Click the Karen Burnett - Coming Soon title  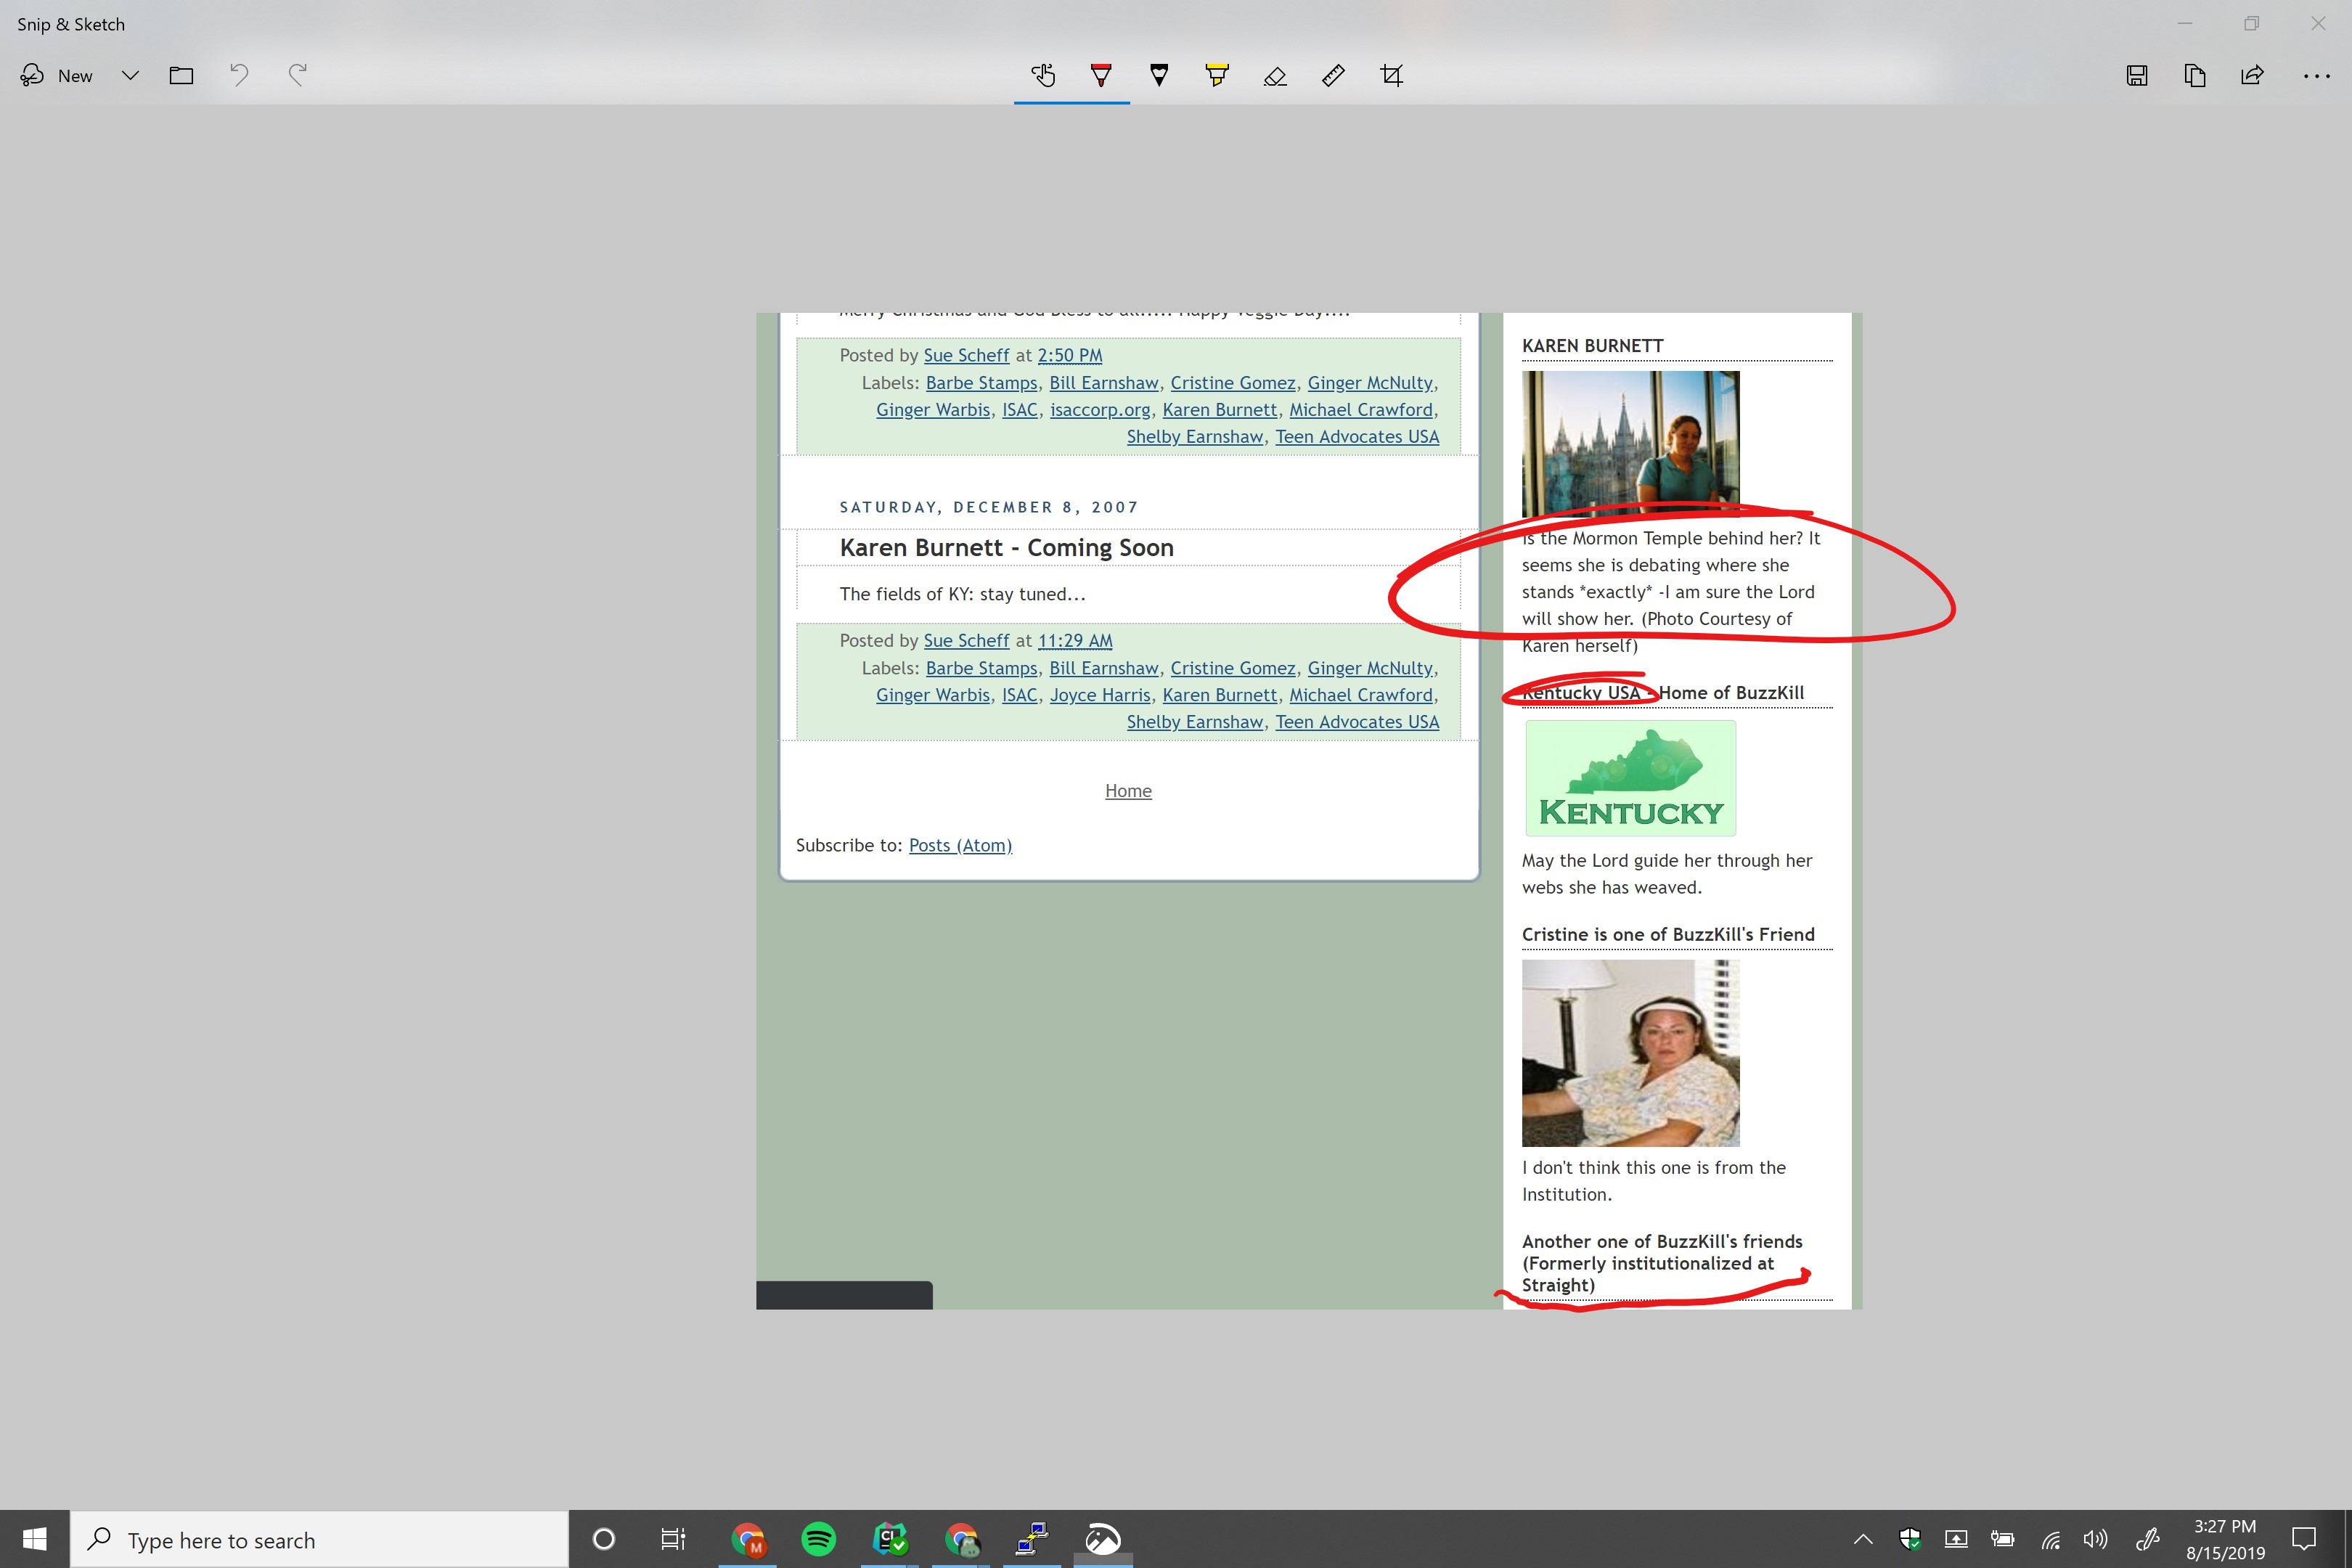pyautogui.click(x=1006, y=547)
